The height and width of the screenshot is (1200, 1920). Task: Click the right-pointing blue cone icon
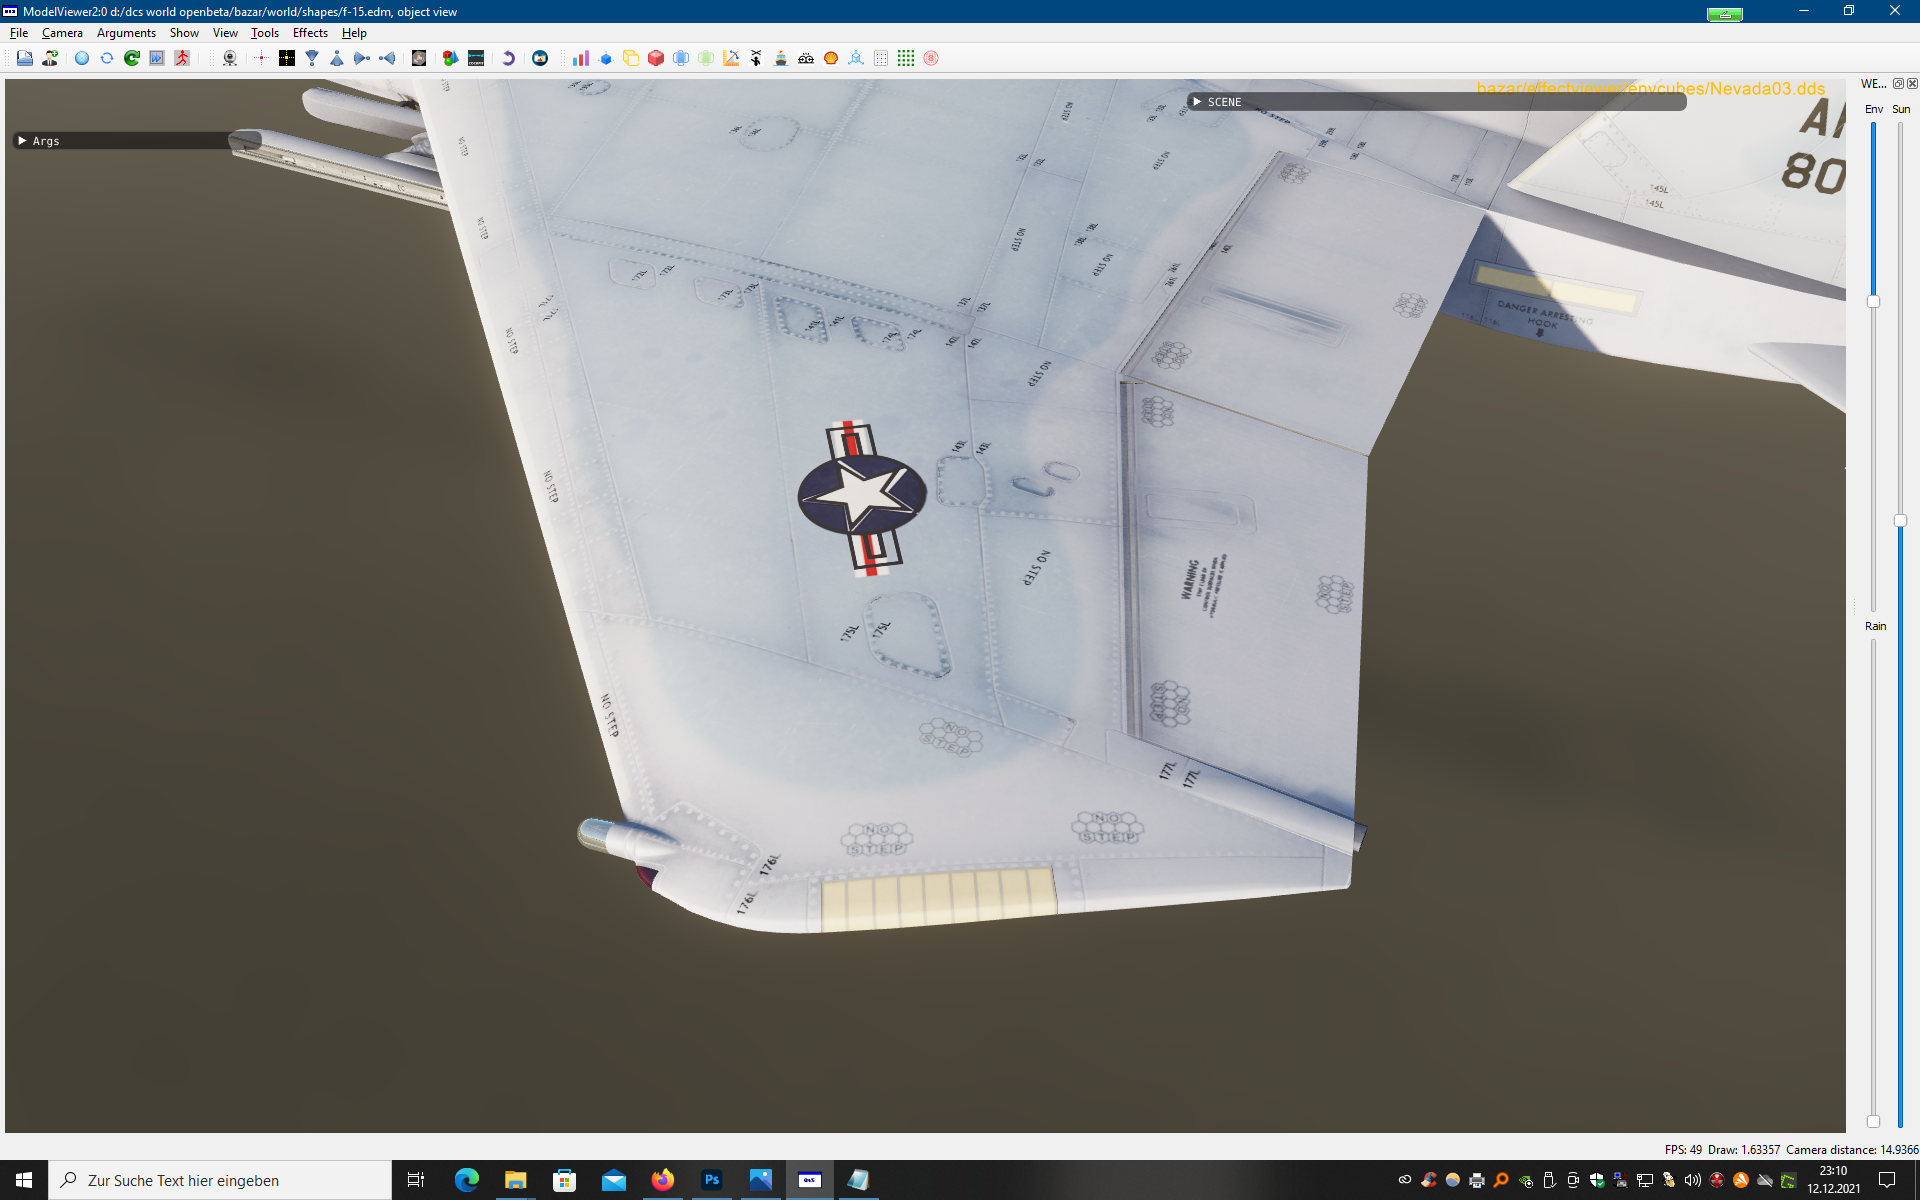click(x=362, y=58)
